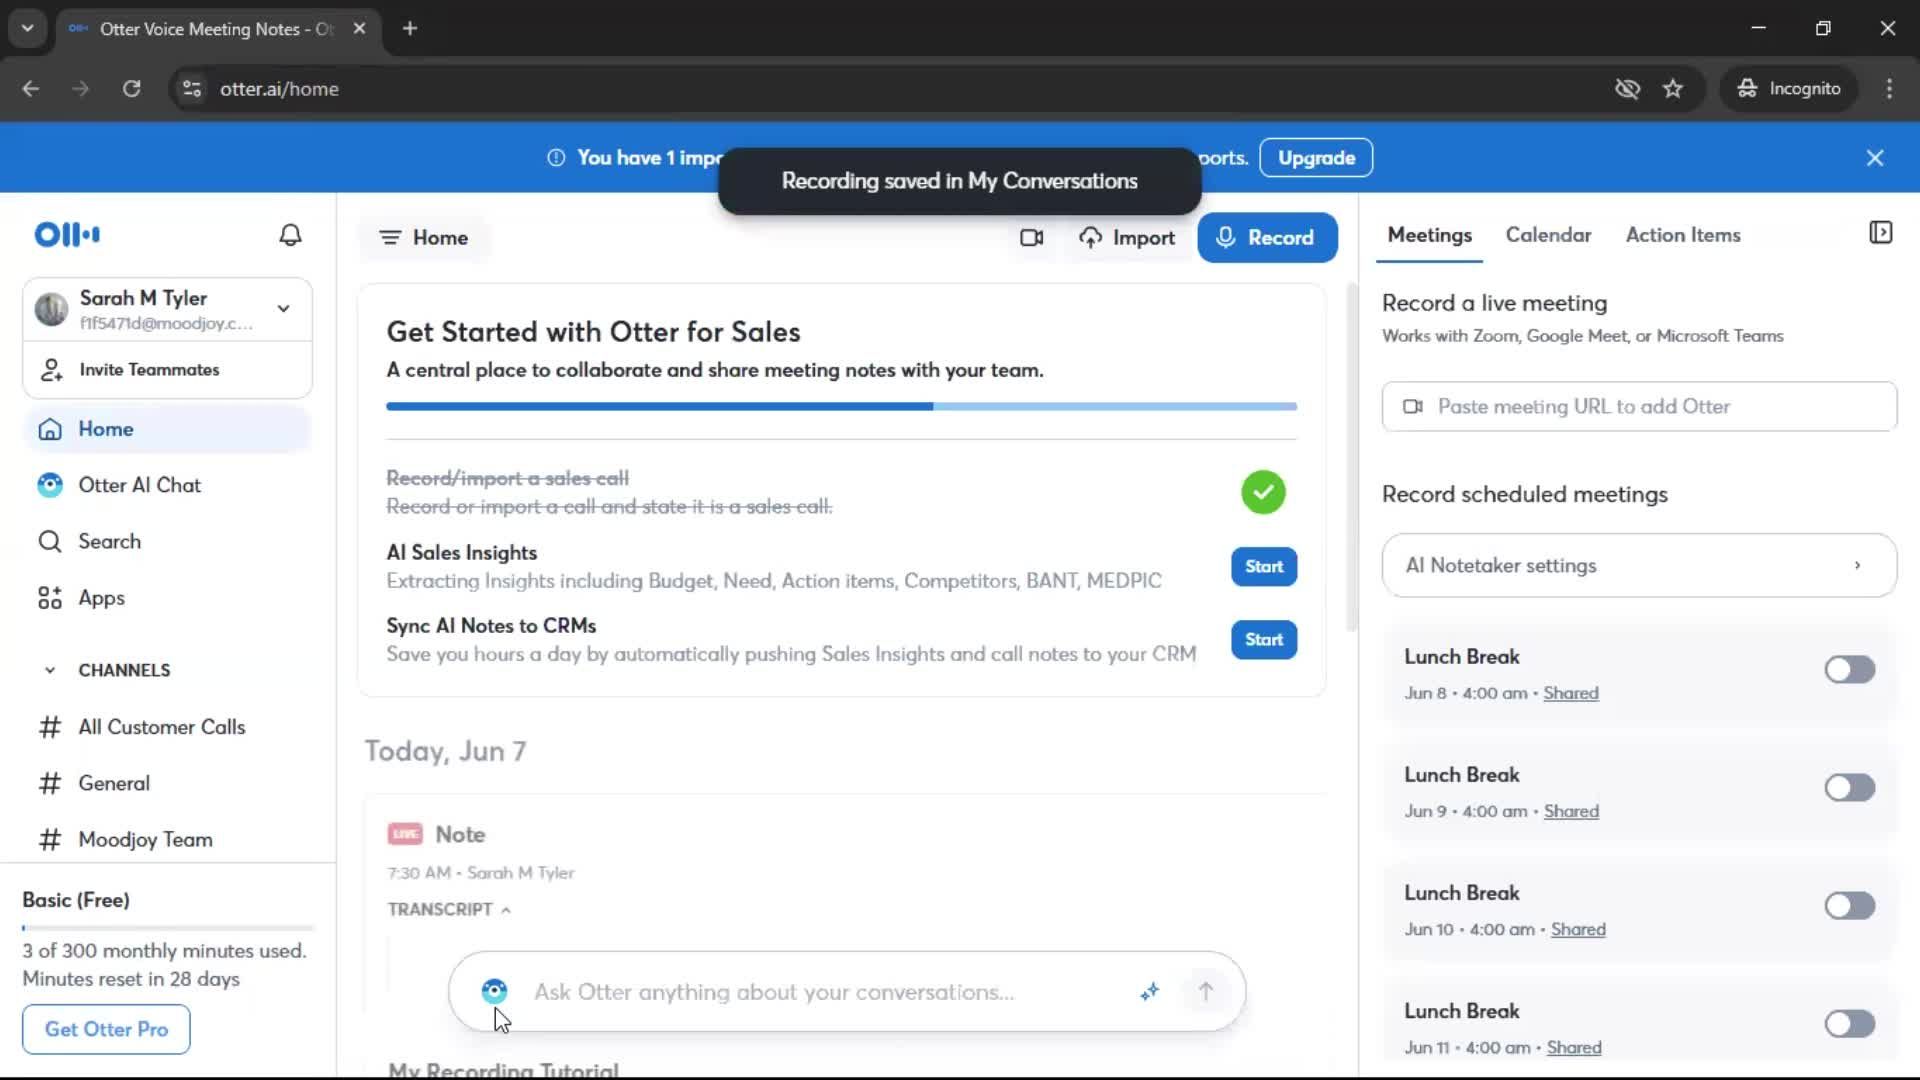Click the otter.ai/home address bar
Viewport: 1920px width, 1080px height.
point(279,89)
